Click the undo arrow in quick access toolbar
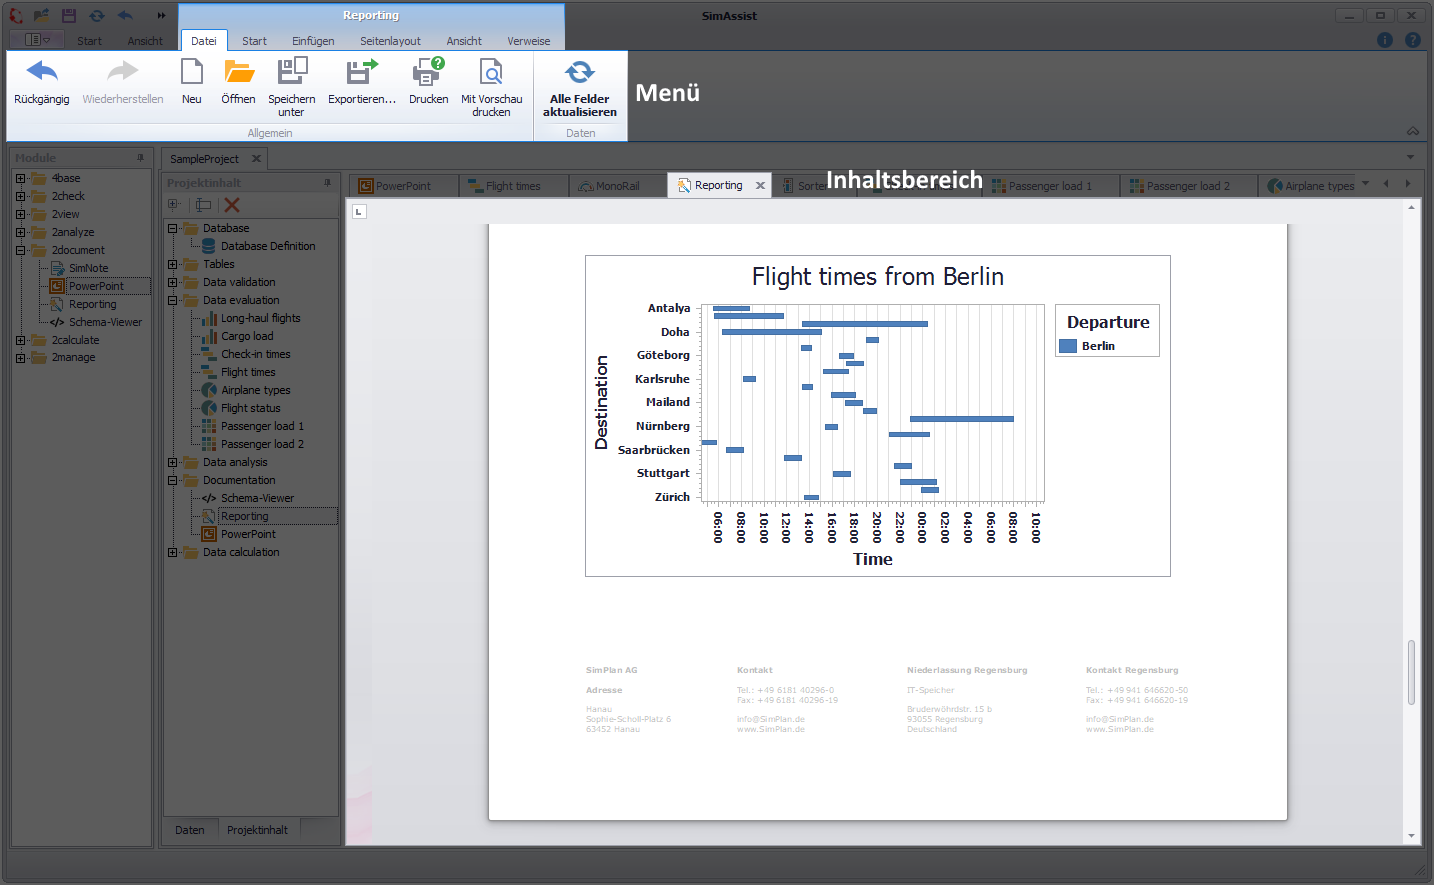 [x=125, y=15]
